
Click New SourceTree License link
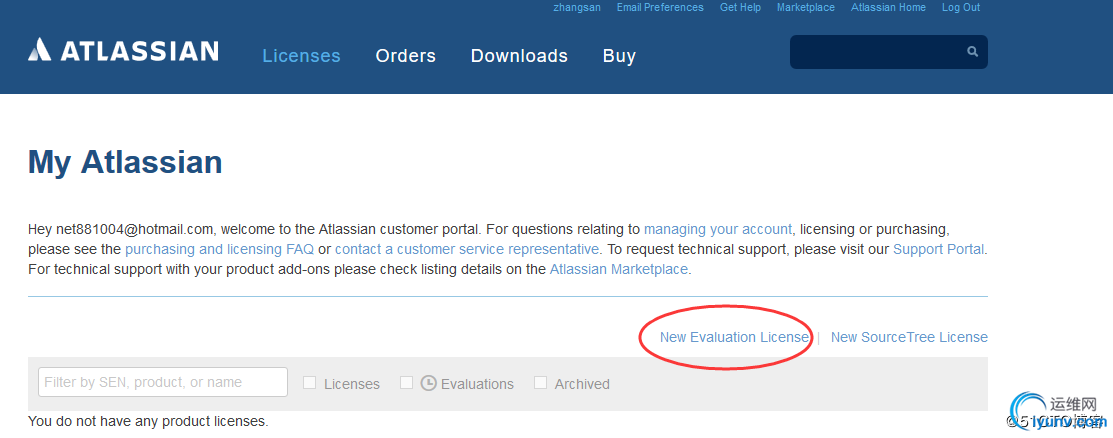coord(909,337)
